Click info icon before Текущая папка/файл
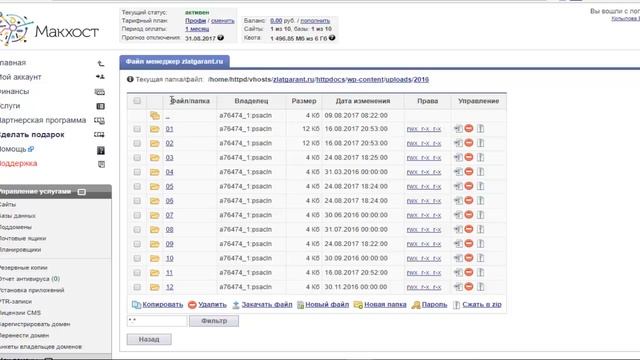This screenshot has height=360, width=640. click(x=130, y=79)
